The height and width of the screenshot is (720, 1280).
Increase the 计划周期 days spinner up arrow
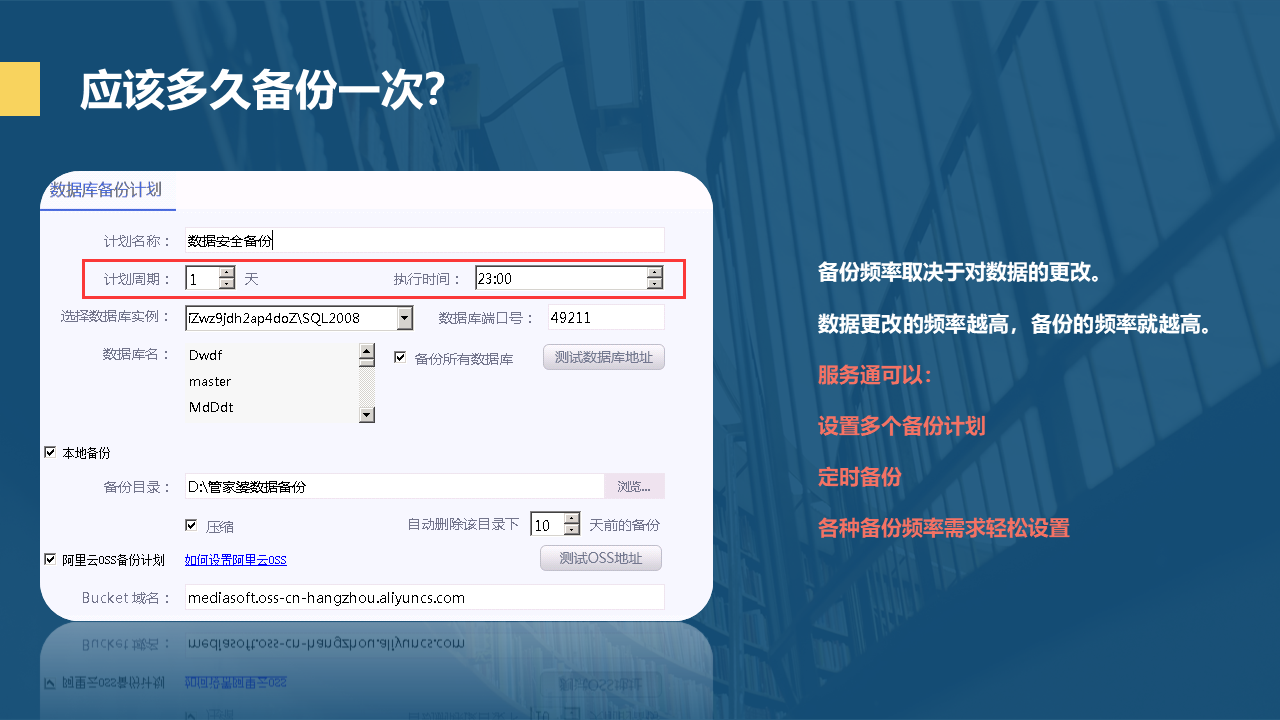coord(227,272)
